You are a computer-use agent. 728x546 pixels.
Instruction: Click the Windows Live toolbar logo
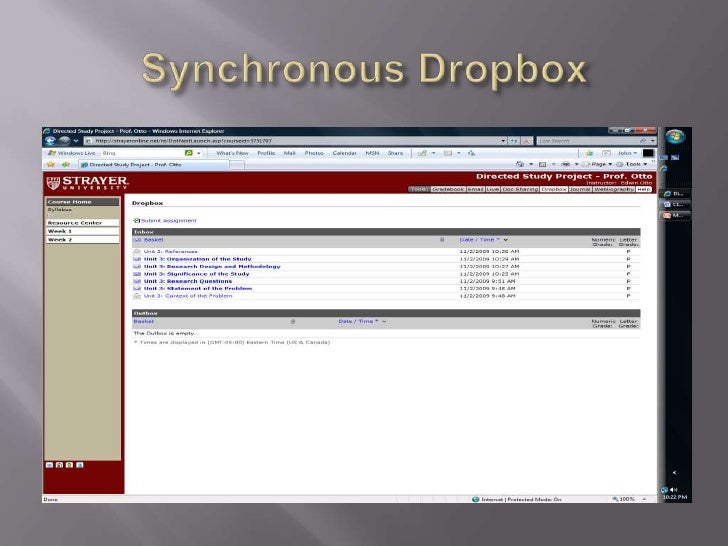click(x=72, y=153)
